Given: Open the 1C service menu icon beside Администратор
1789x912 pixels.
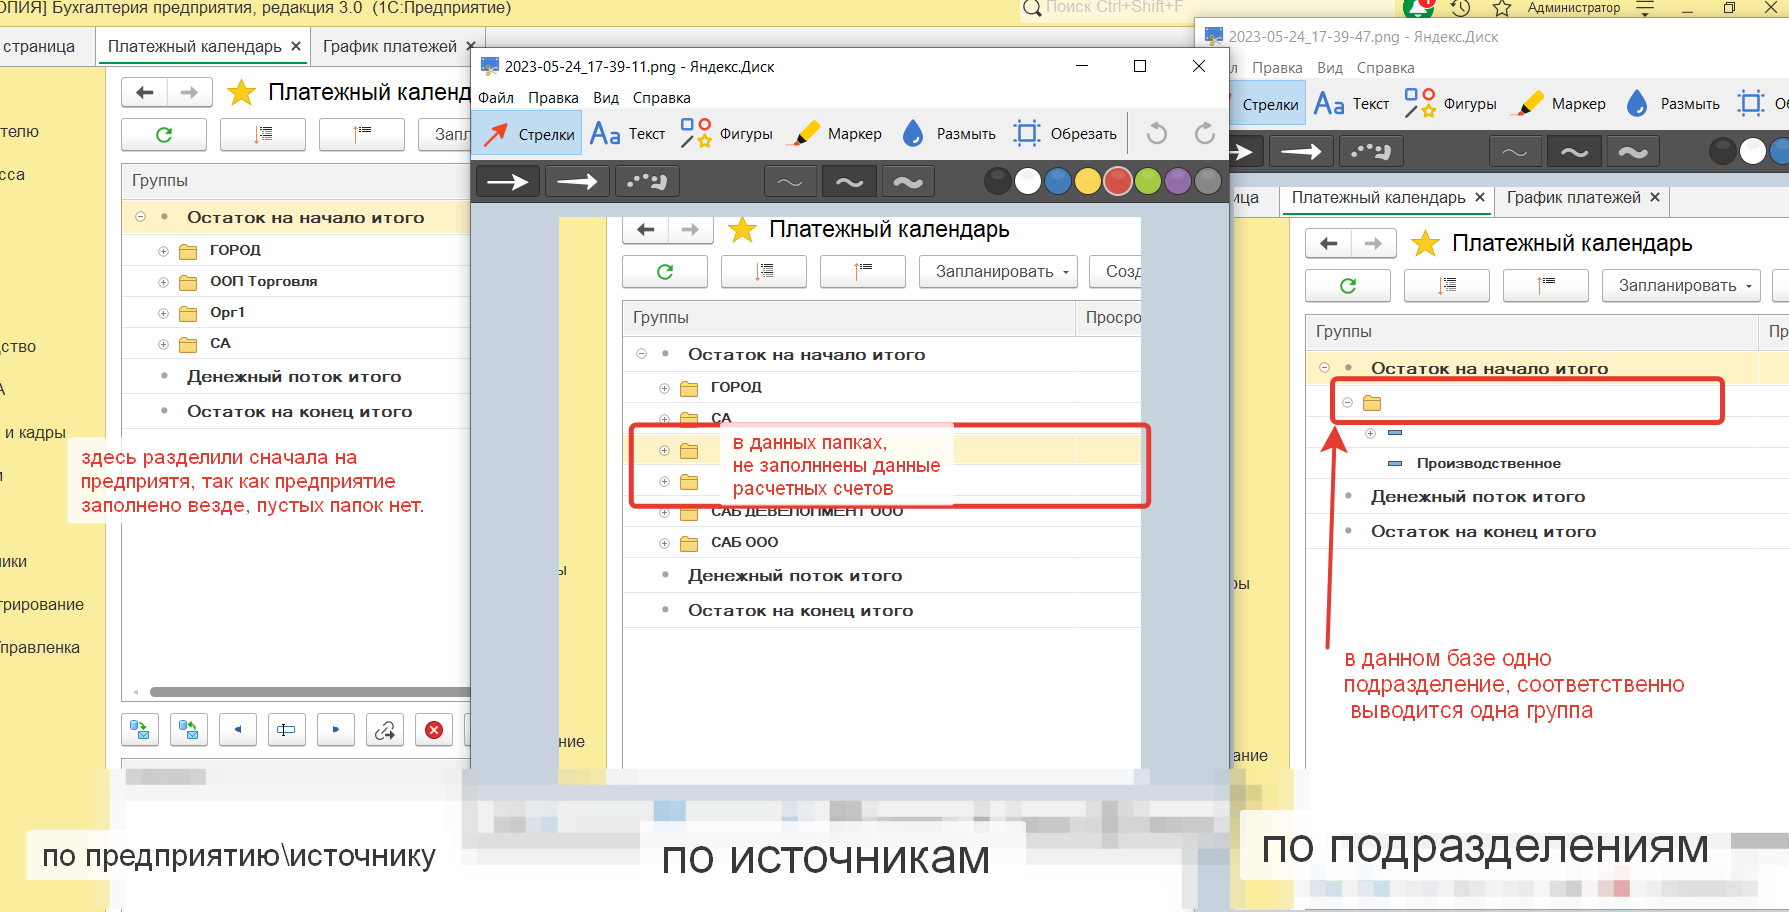Looking at the screenshot, I should point(1645,8).
